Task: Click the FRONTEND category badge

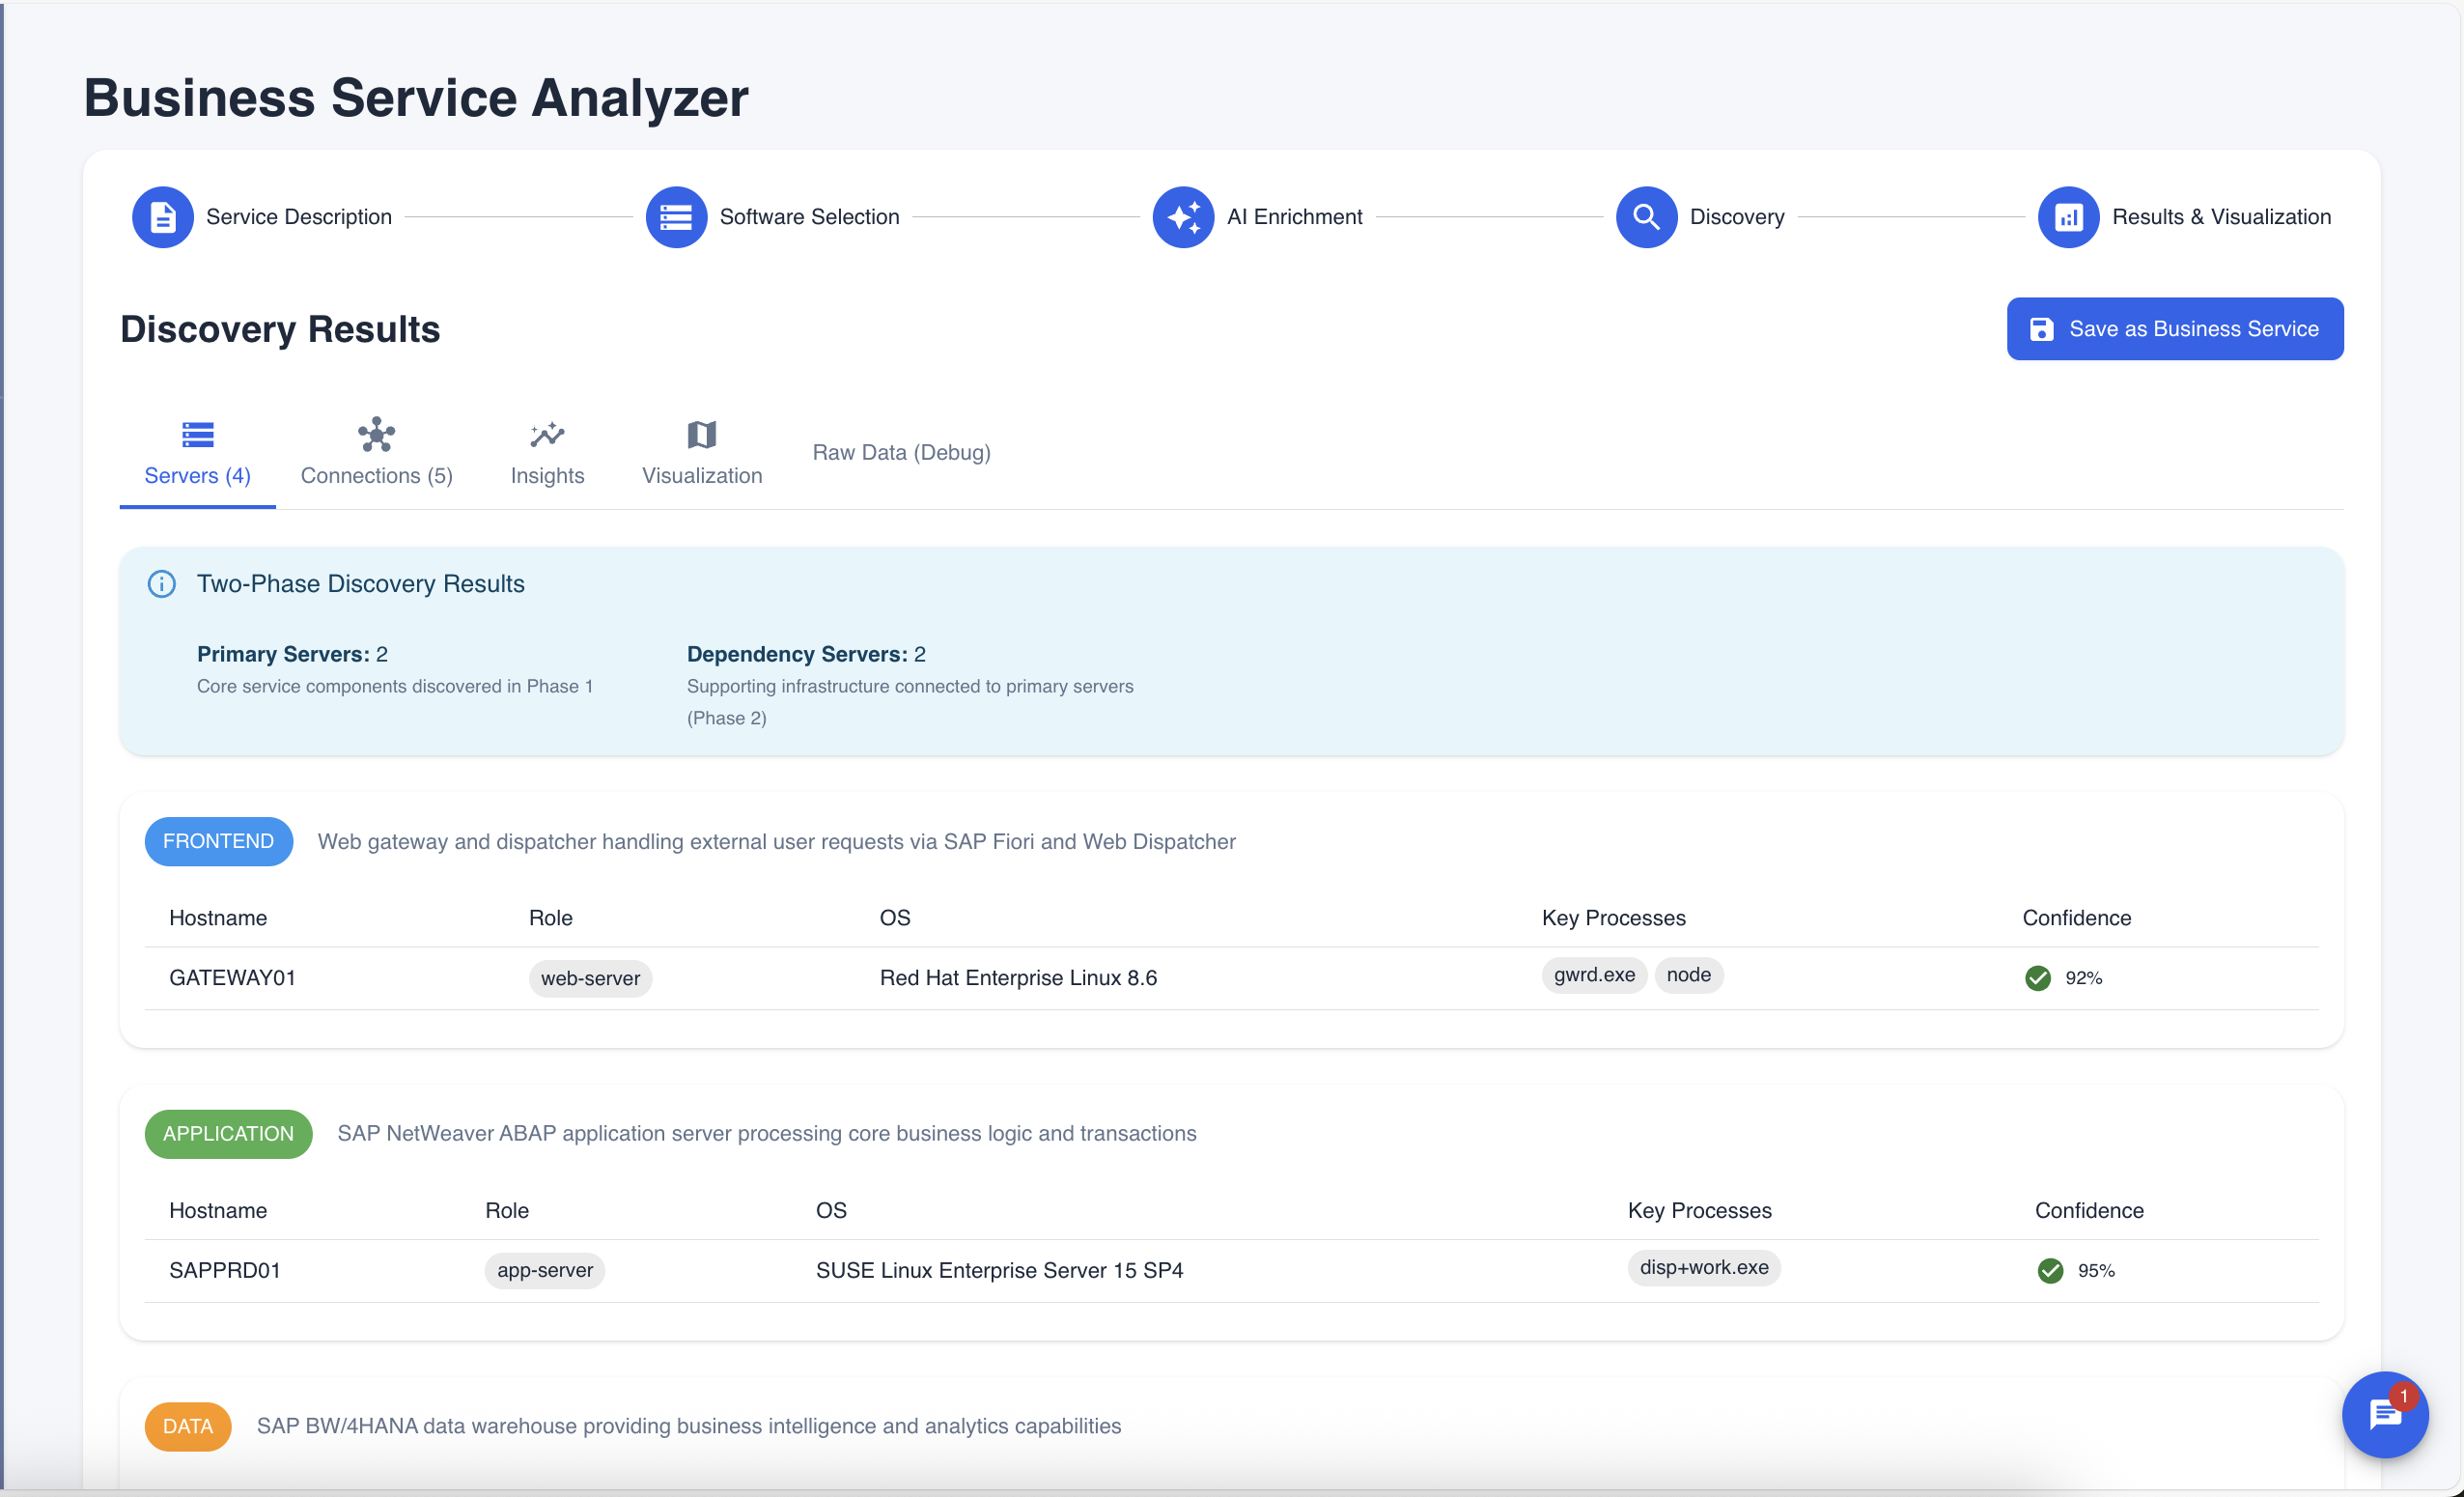Action: pos(218,841)
